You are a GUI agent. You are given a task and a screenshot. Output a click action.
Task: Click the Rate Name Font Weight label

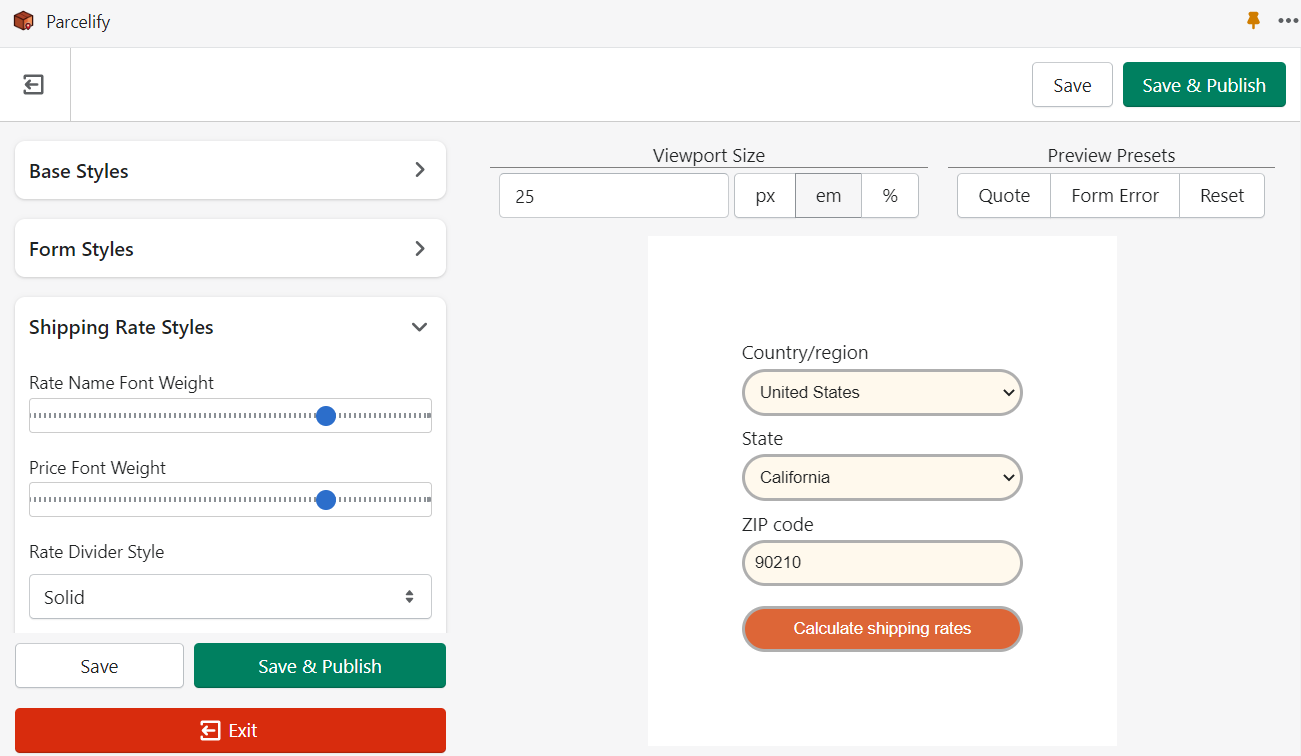pos(121,383)
